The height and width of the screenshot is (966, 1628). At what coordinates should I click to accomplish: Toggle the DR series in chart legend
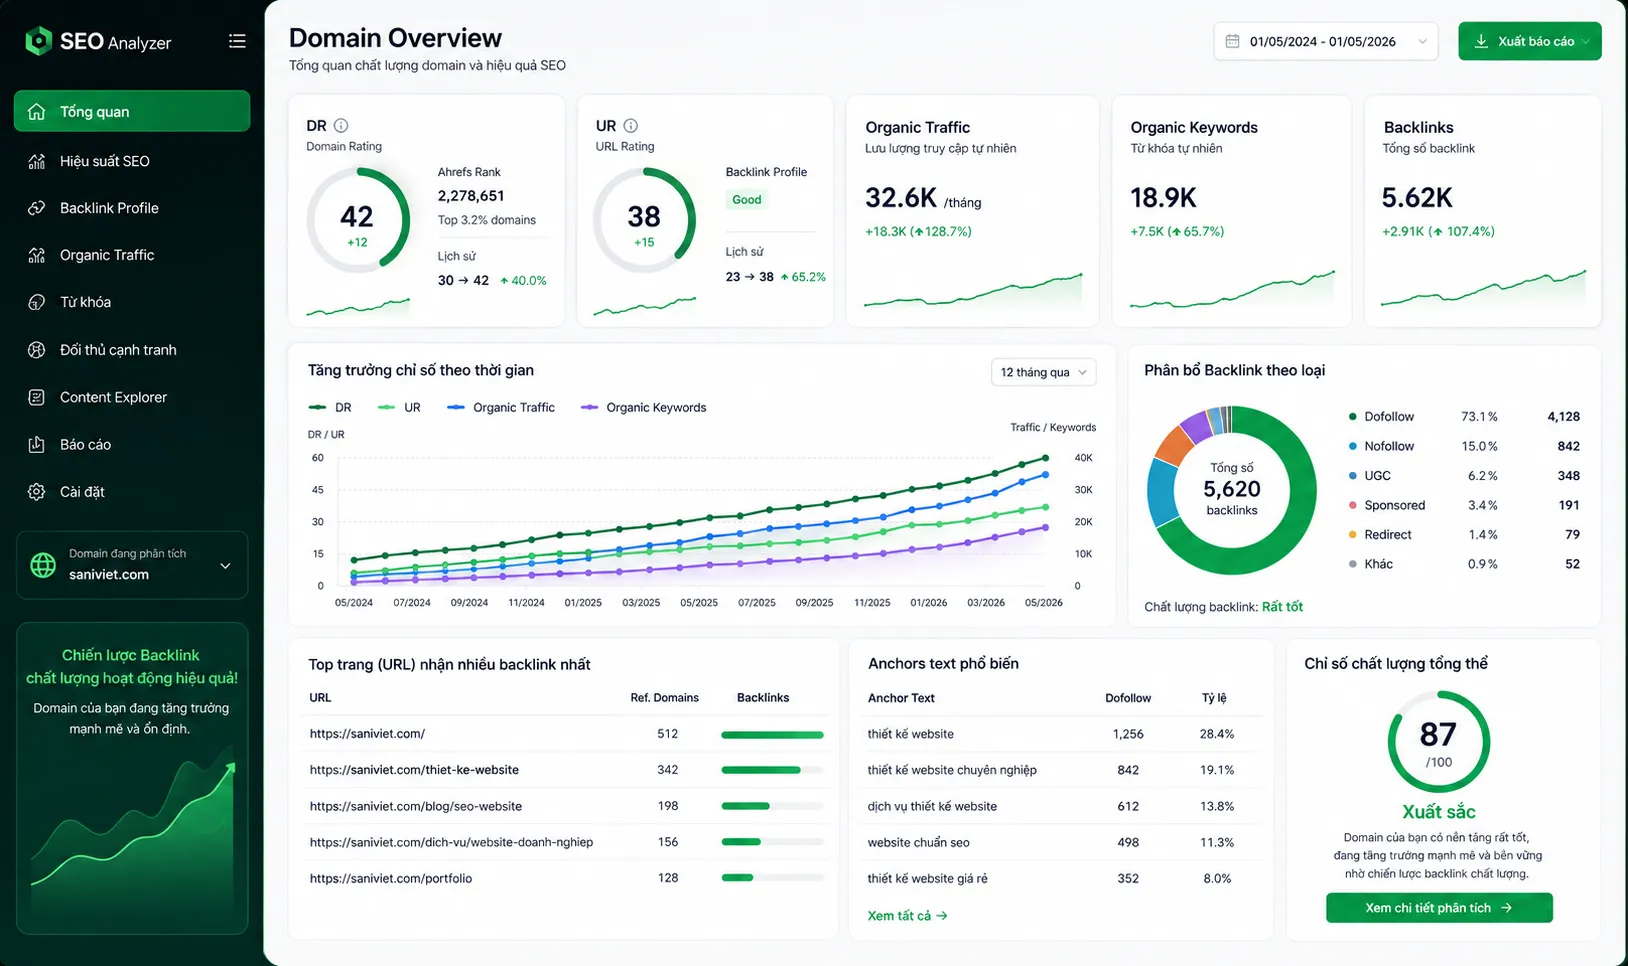[x=330, y=407]
